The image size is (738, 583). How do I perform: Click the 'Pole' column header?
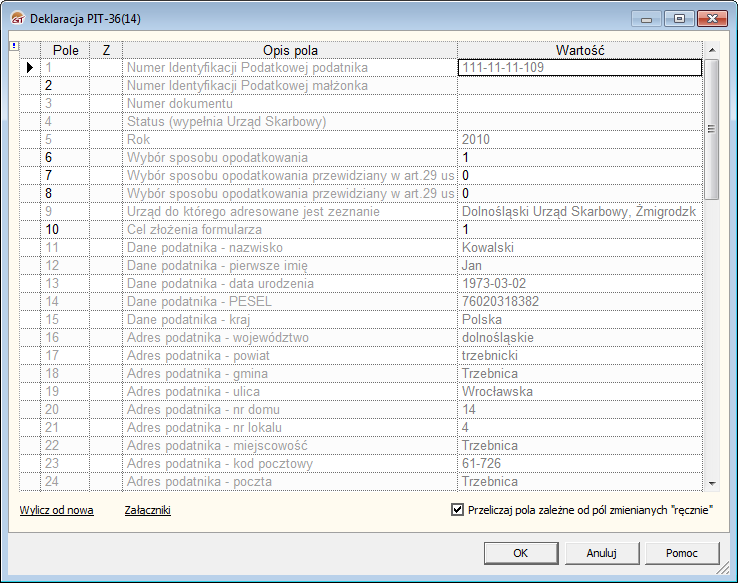click(65, 50)
